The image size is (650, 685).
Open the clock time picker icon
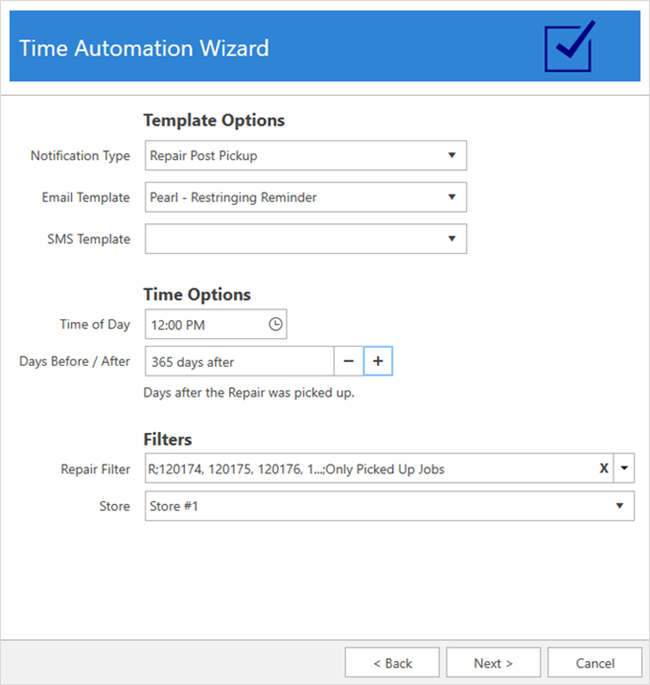[276, 324]
